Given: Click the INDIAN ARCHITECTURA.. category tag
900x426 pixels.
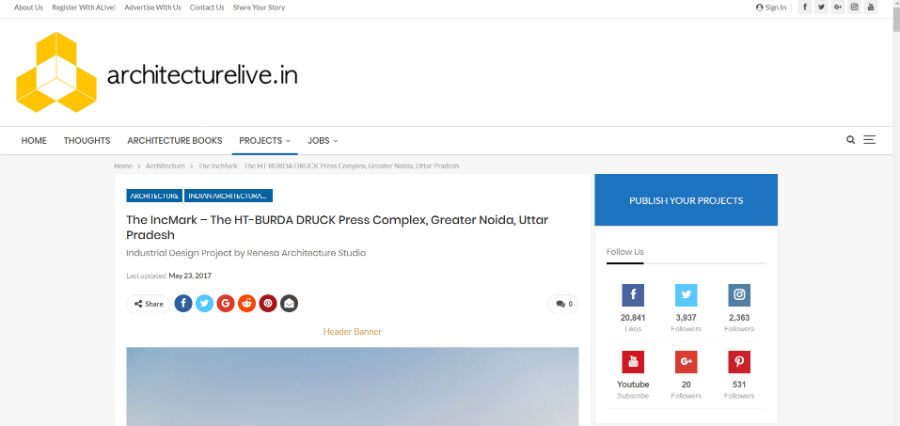Looking at the screenshot, I should coord(228,196).
